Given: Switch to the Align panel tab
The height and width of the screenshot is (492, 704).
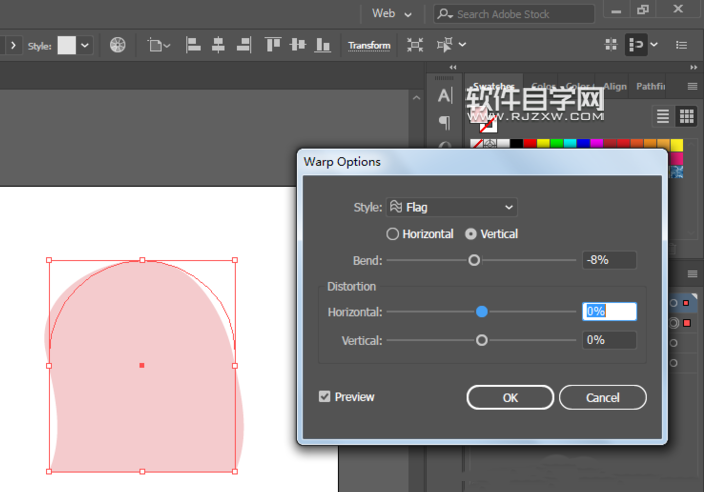Looking at the screenshot, I should pos(615,86).
